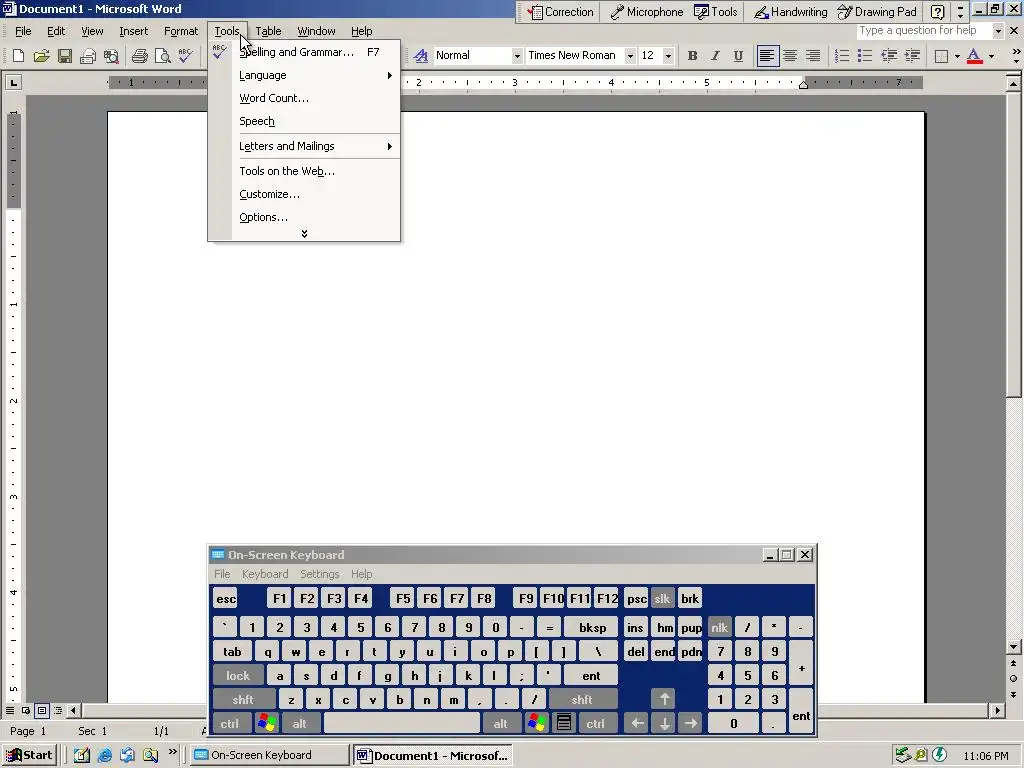Open Handwriting on the Language bar
The height and width of the screenshot is (768, 1024).
pos(790,12)
